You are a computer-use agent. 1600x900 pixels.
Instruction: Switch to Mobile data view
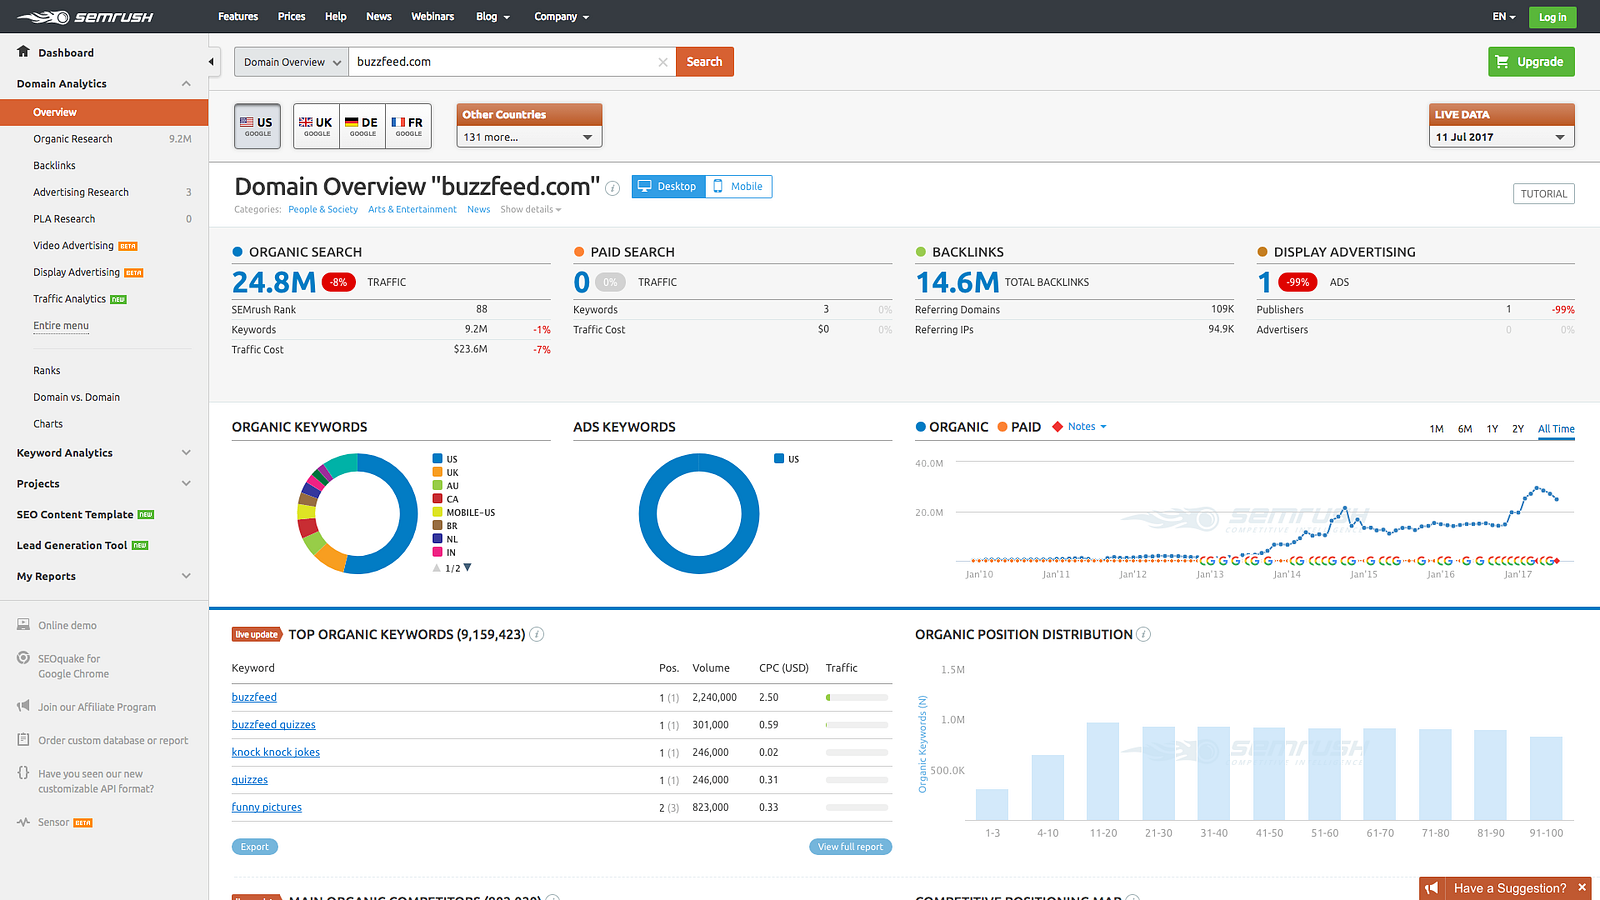738,186
